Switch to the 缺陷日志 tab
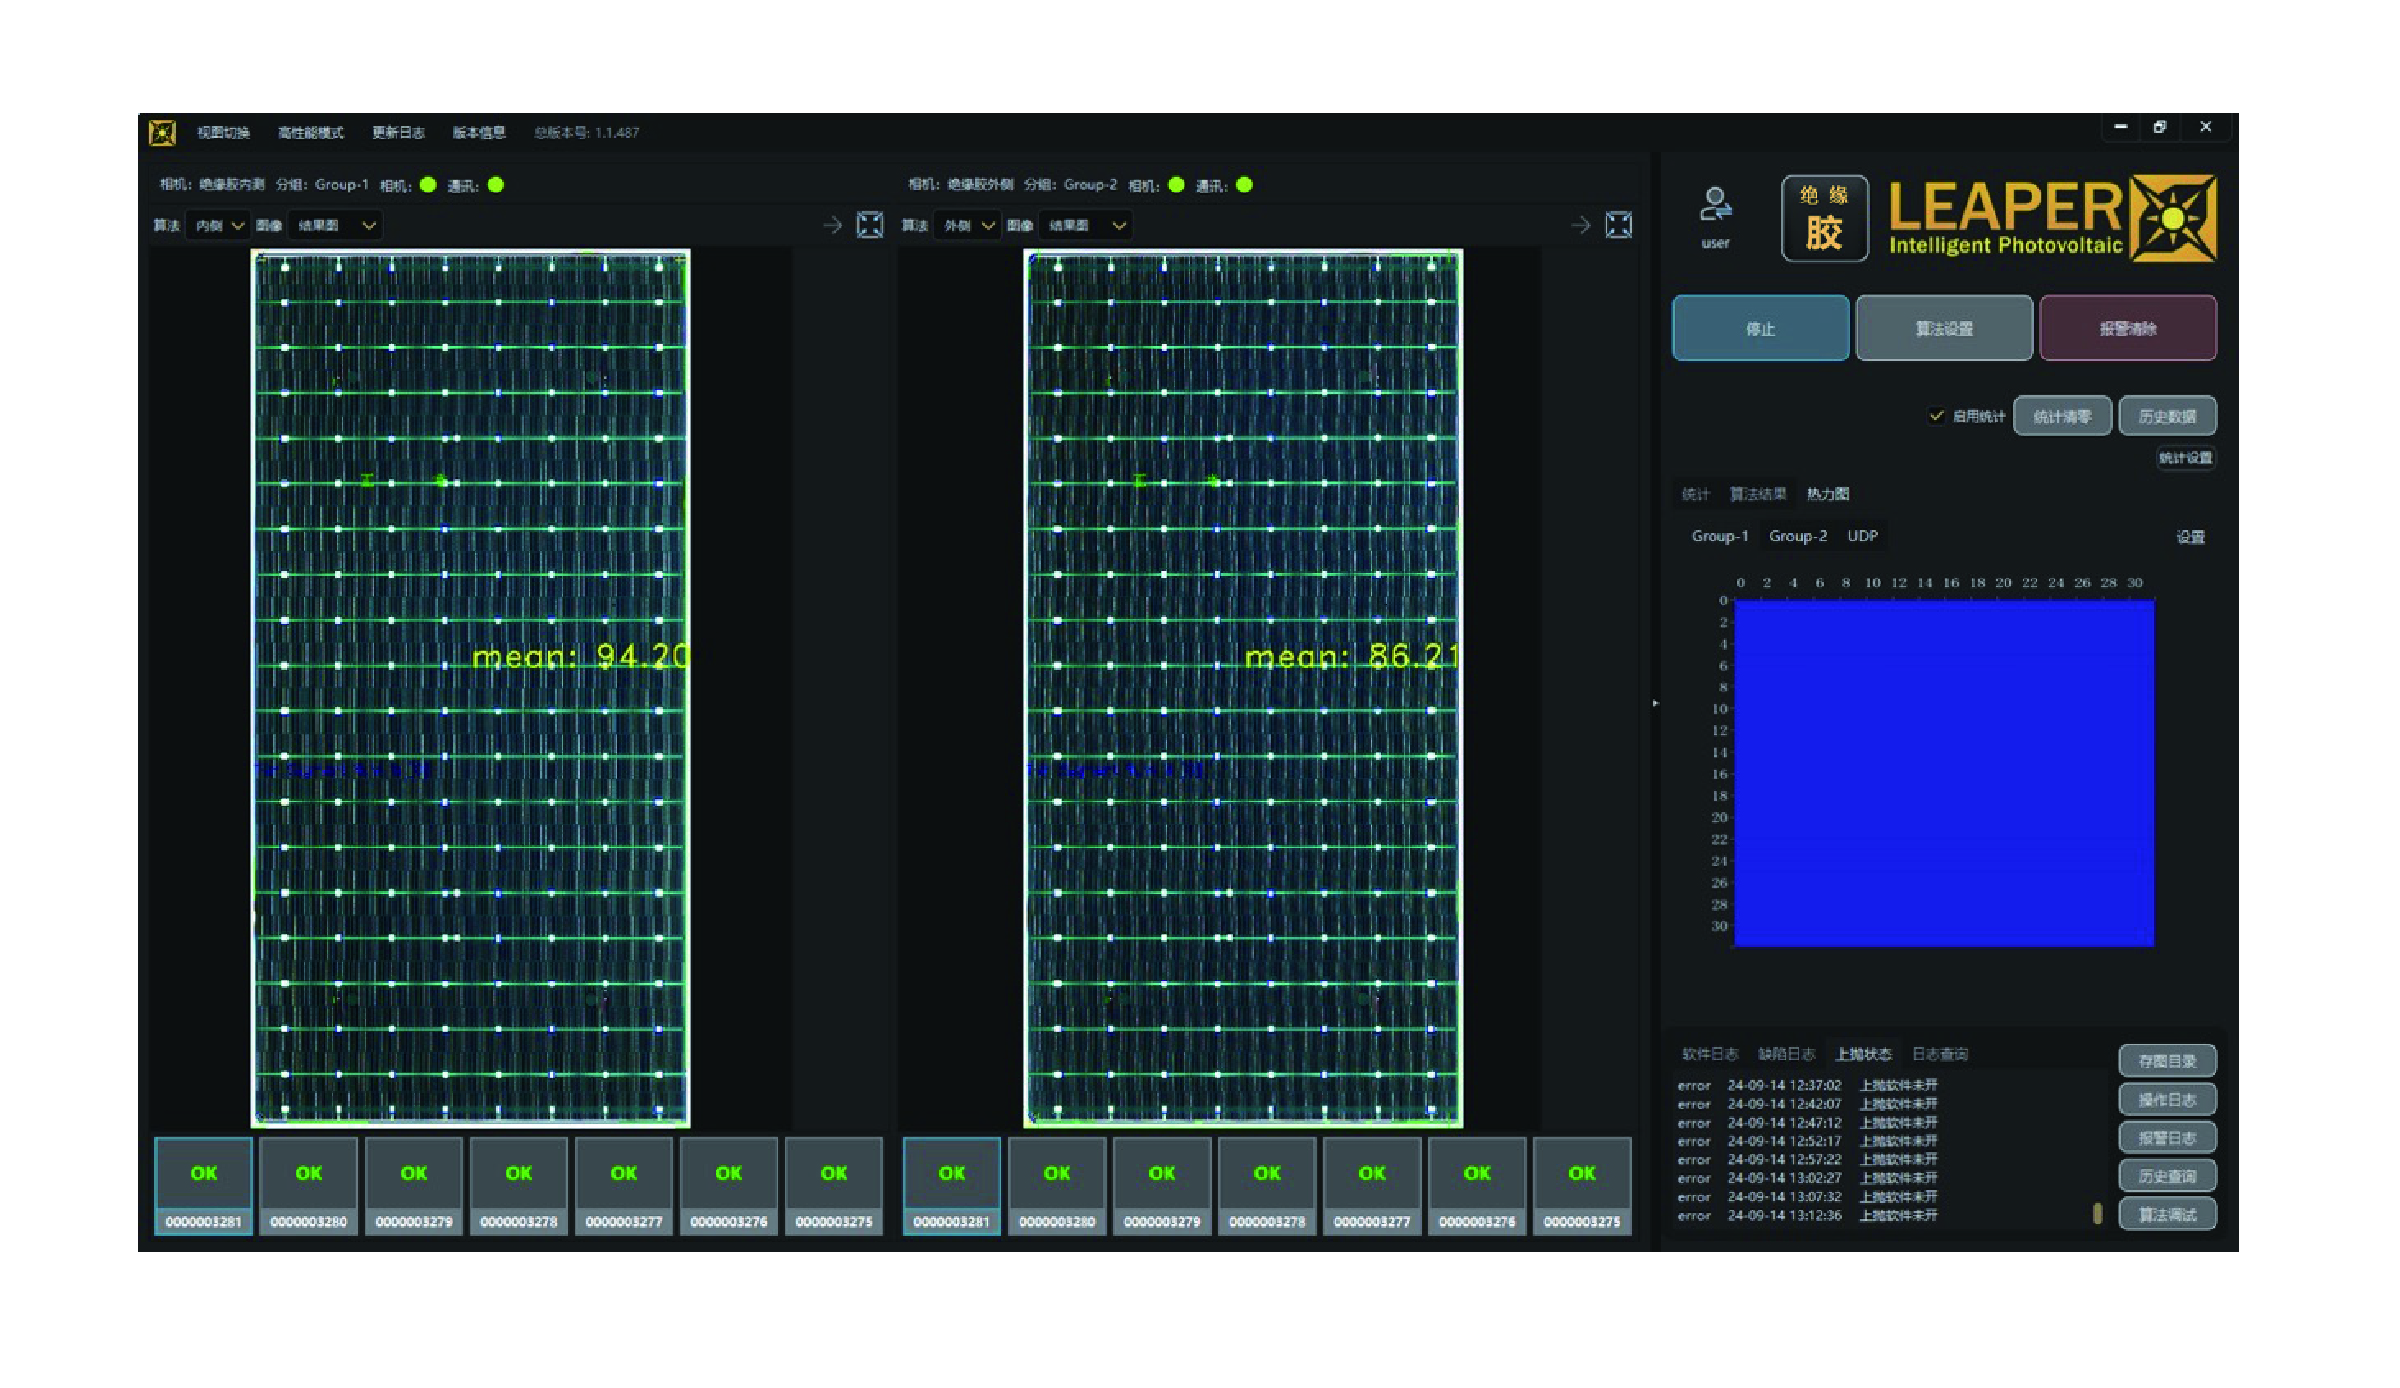2400x1388 pixels. point(1786,1053)
